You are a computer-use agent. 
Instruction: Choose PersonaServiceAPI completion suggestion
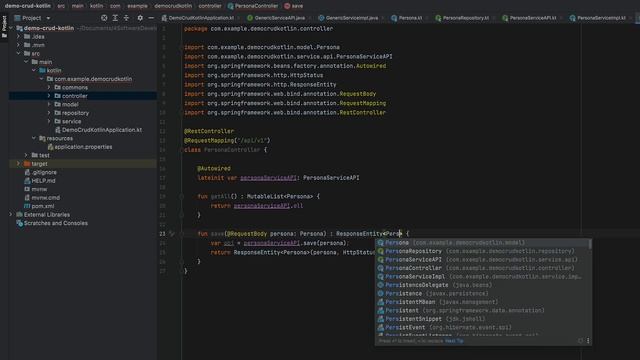pos(482,260)
